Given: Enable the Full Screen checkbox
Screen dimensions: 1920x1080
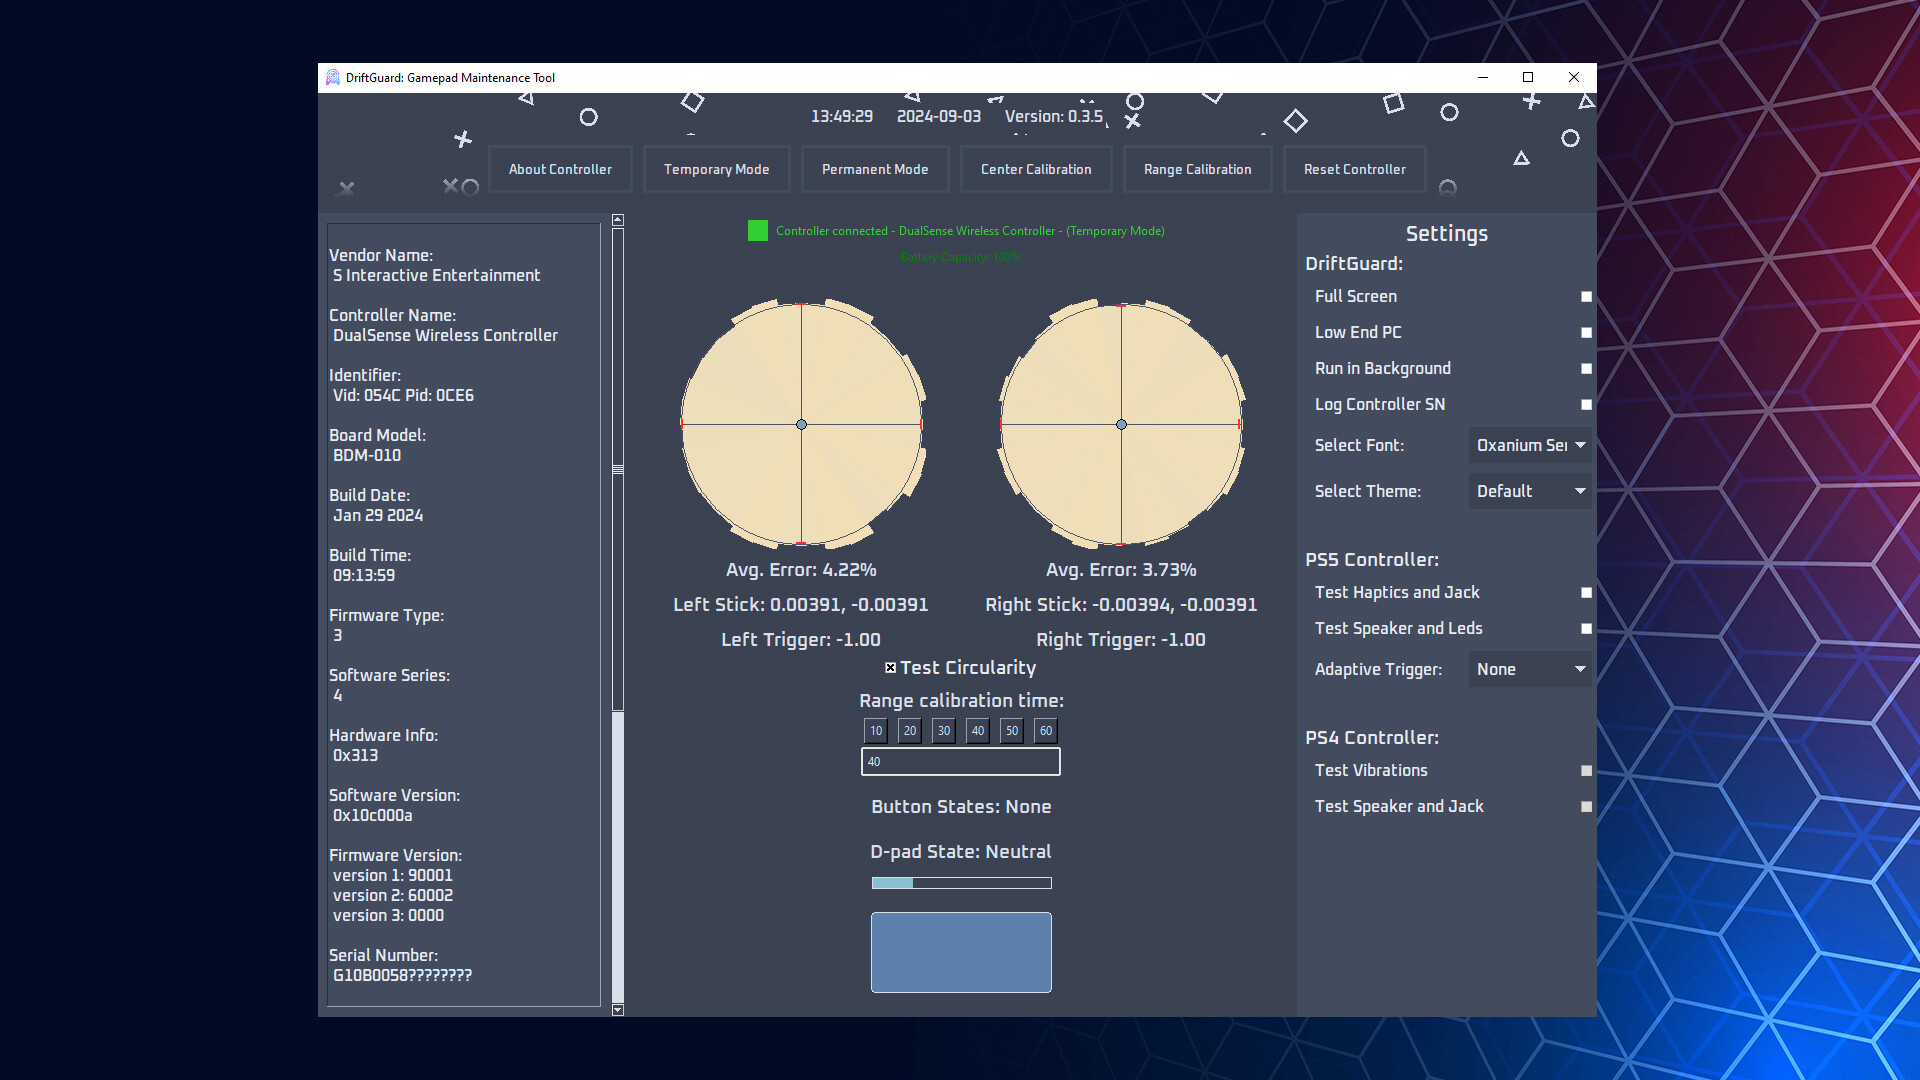Looking at the screenshot, I should click(x=1585, y=296).
